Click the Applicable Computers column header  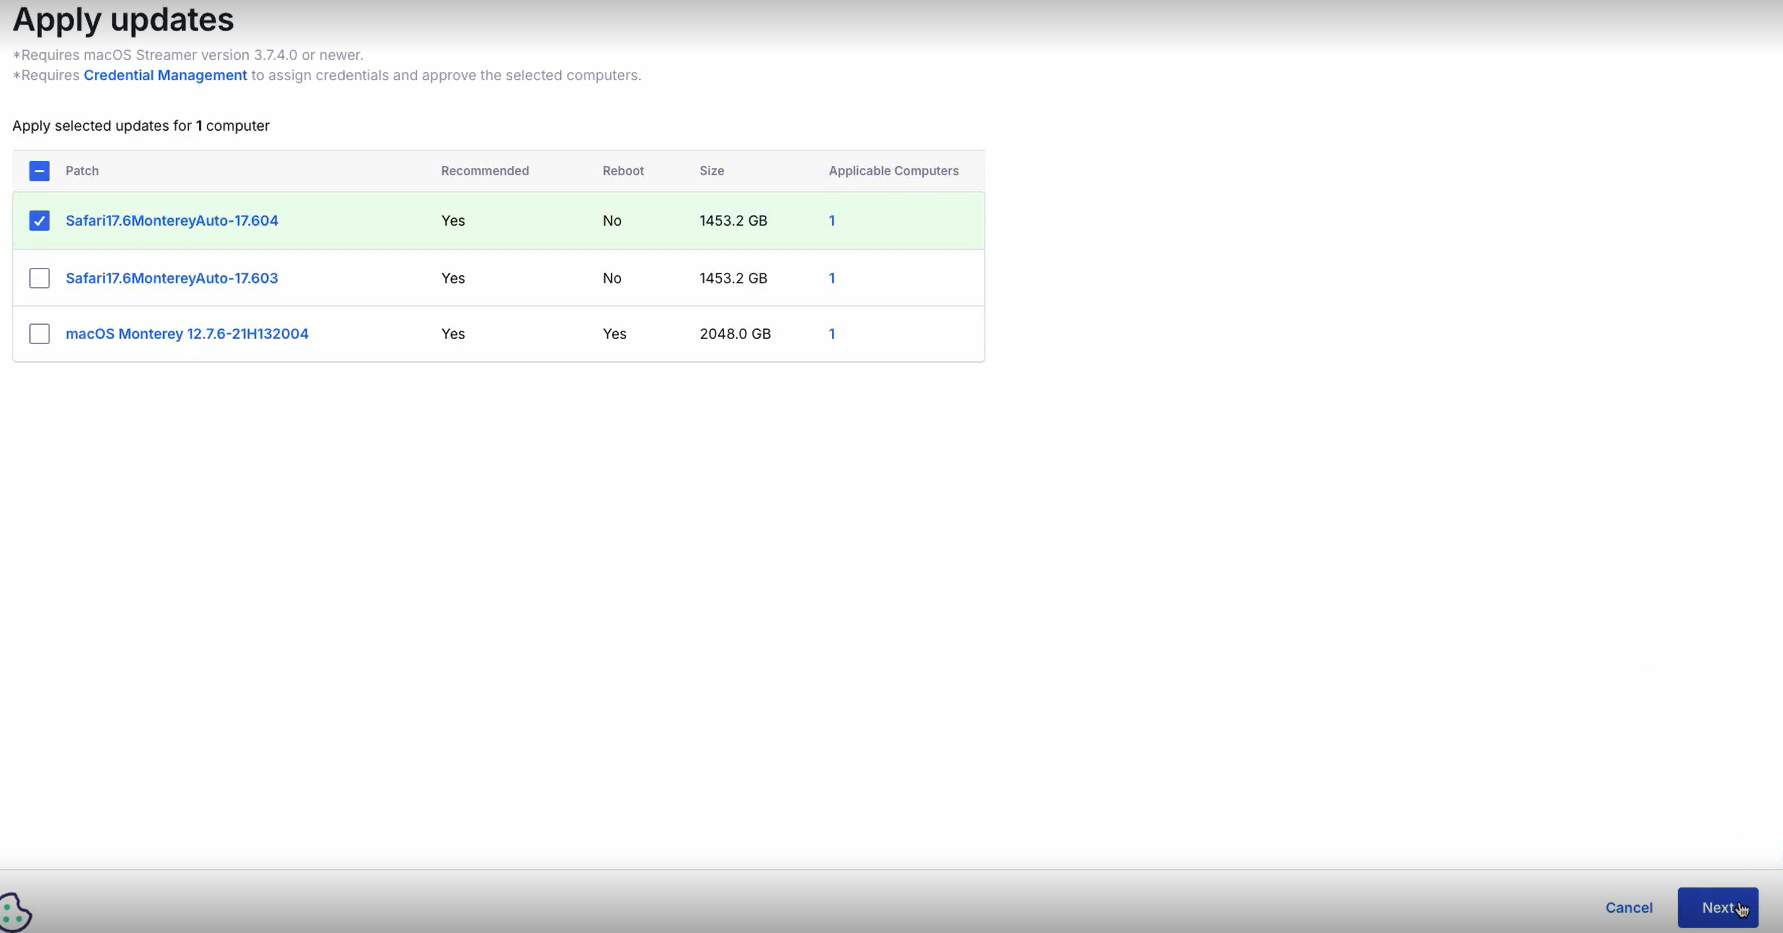[x=893, y=171]
